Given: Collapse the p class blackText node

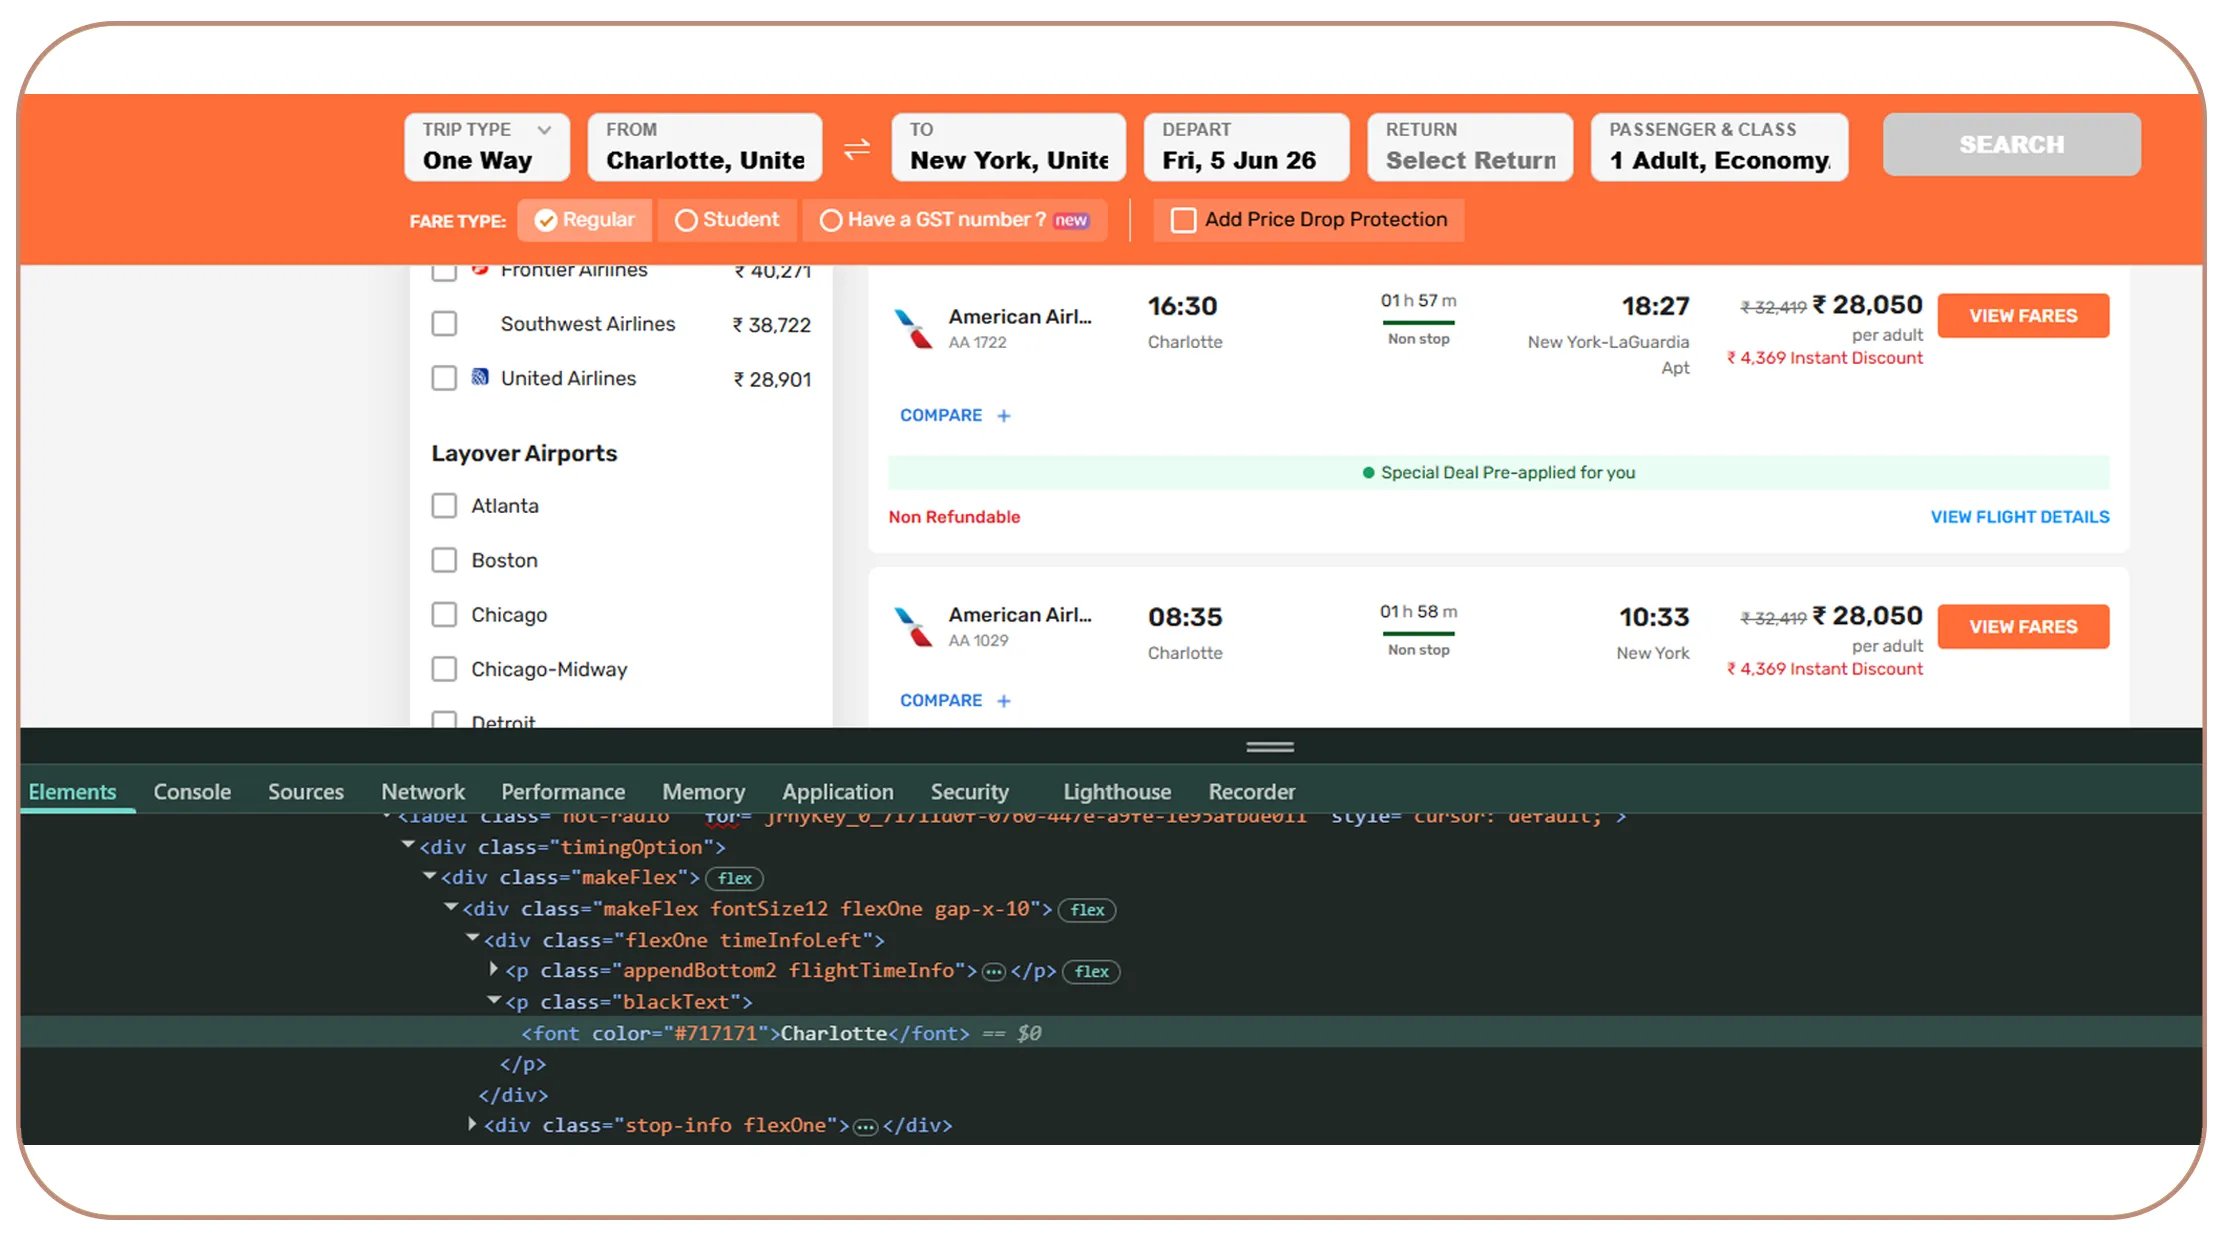Looking at the screenshot, I should pyautogui.click(x=494, y=1001).
